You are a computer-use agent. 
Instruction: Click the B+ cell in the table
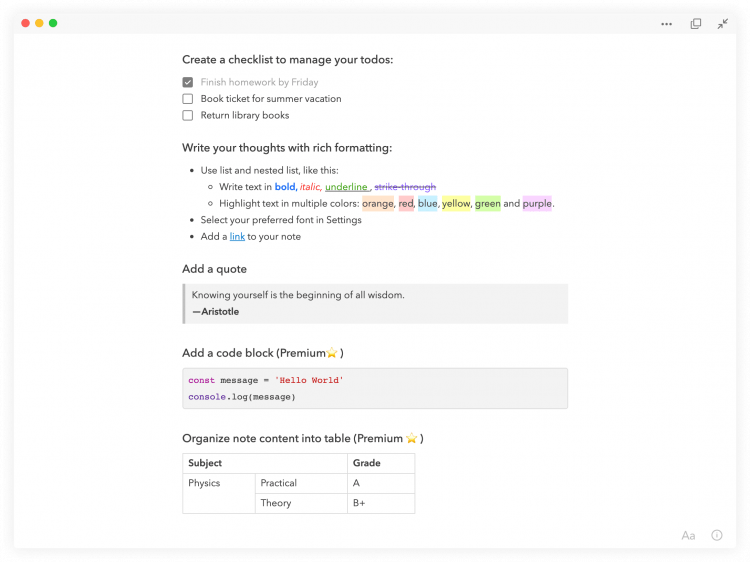[381, 503]
